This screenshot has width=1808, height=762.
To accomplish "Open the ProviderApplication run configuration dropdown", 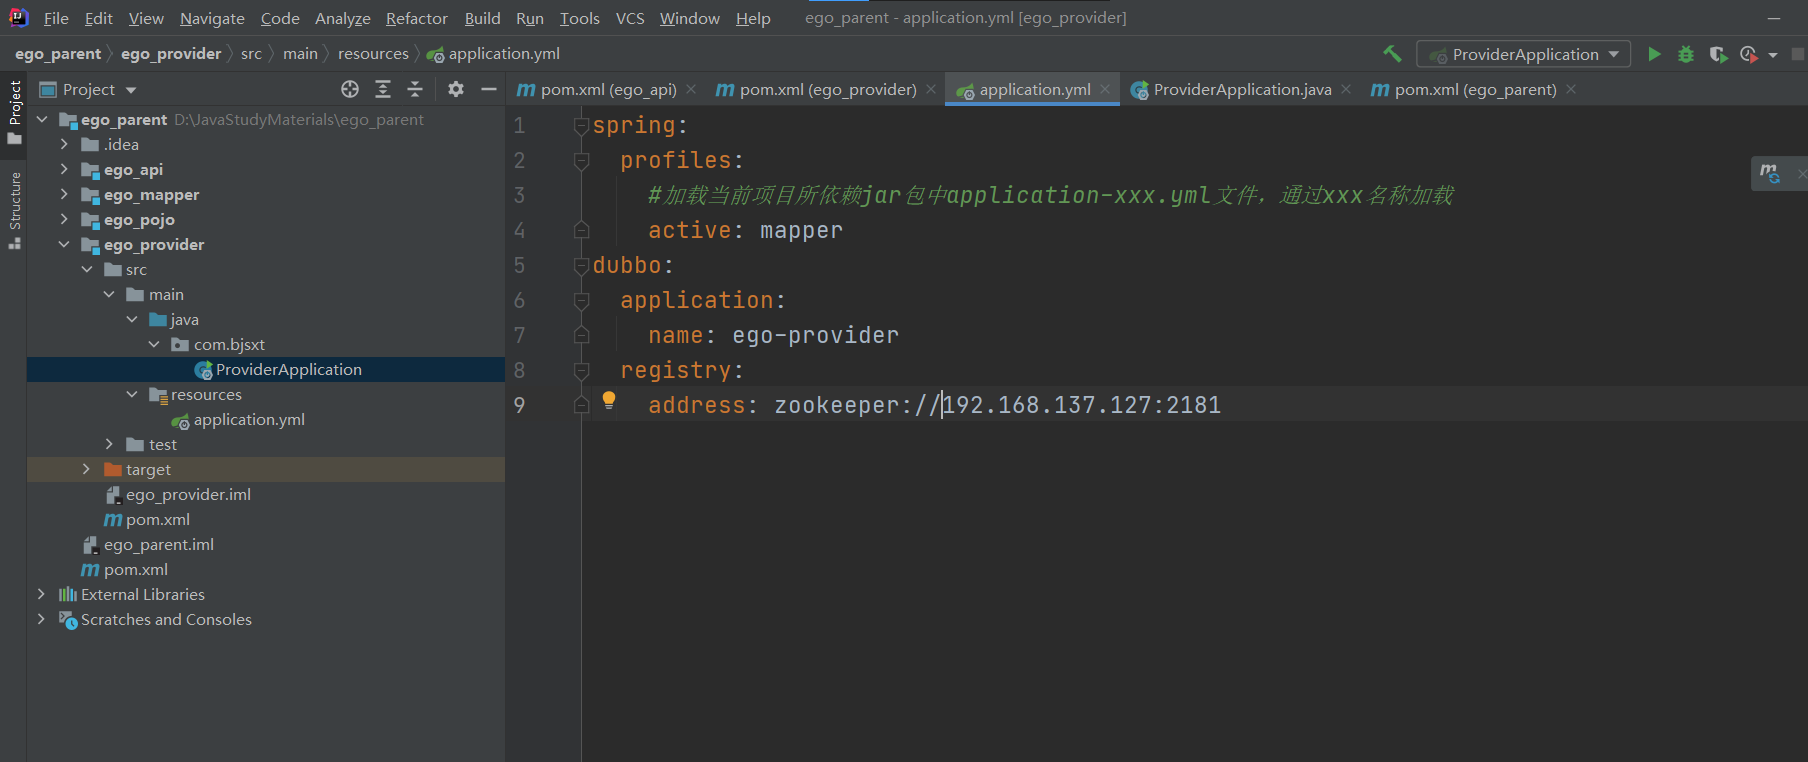I will click(1523, 54).
